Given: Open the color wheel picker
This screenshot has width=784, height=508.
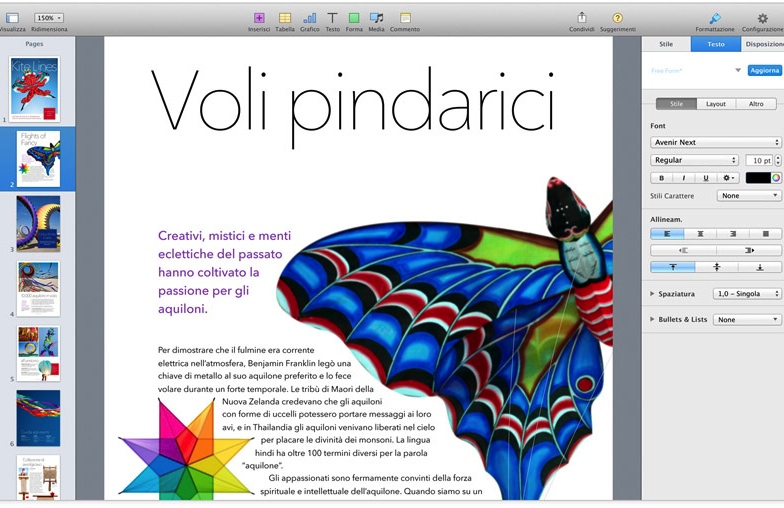Looking at the screenshot, I should (776, 178).
